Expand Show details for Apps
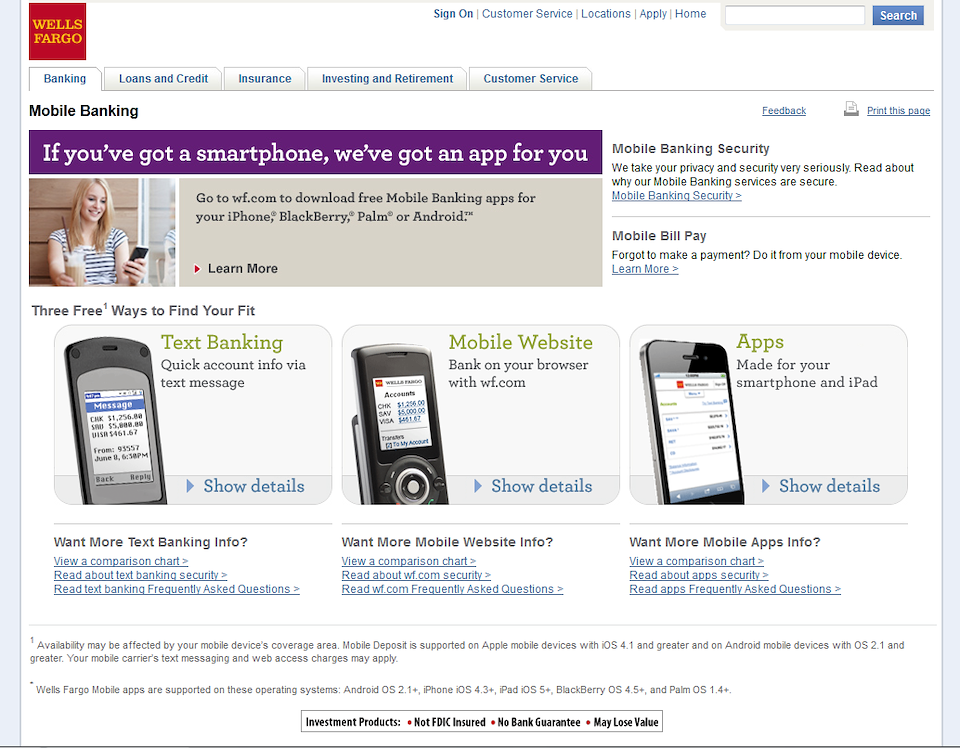This screenshot has height=748, width=960. 821,486
